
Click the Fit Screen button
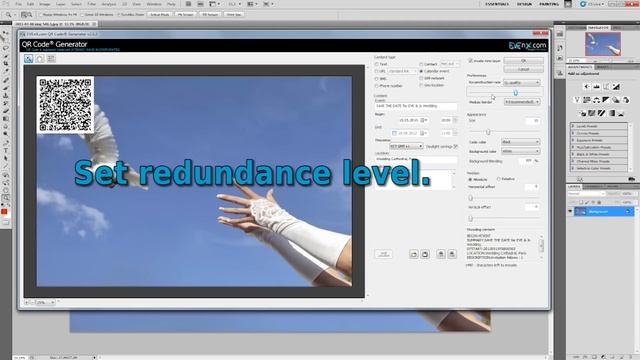click(x=186, y=15)
